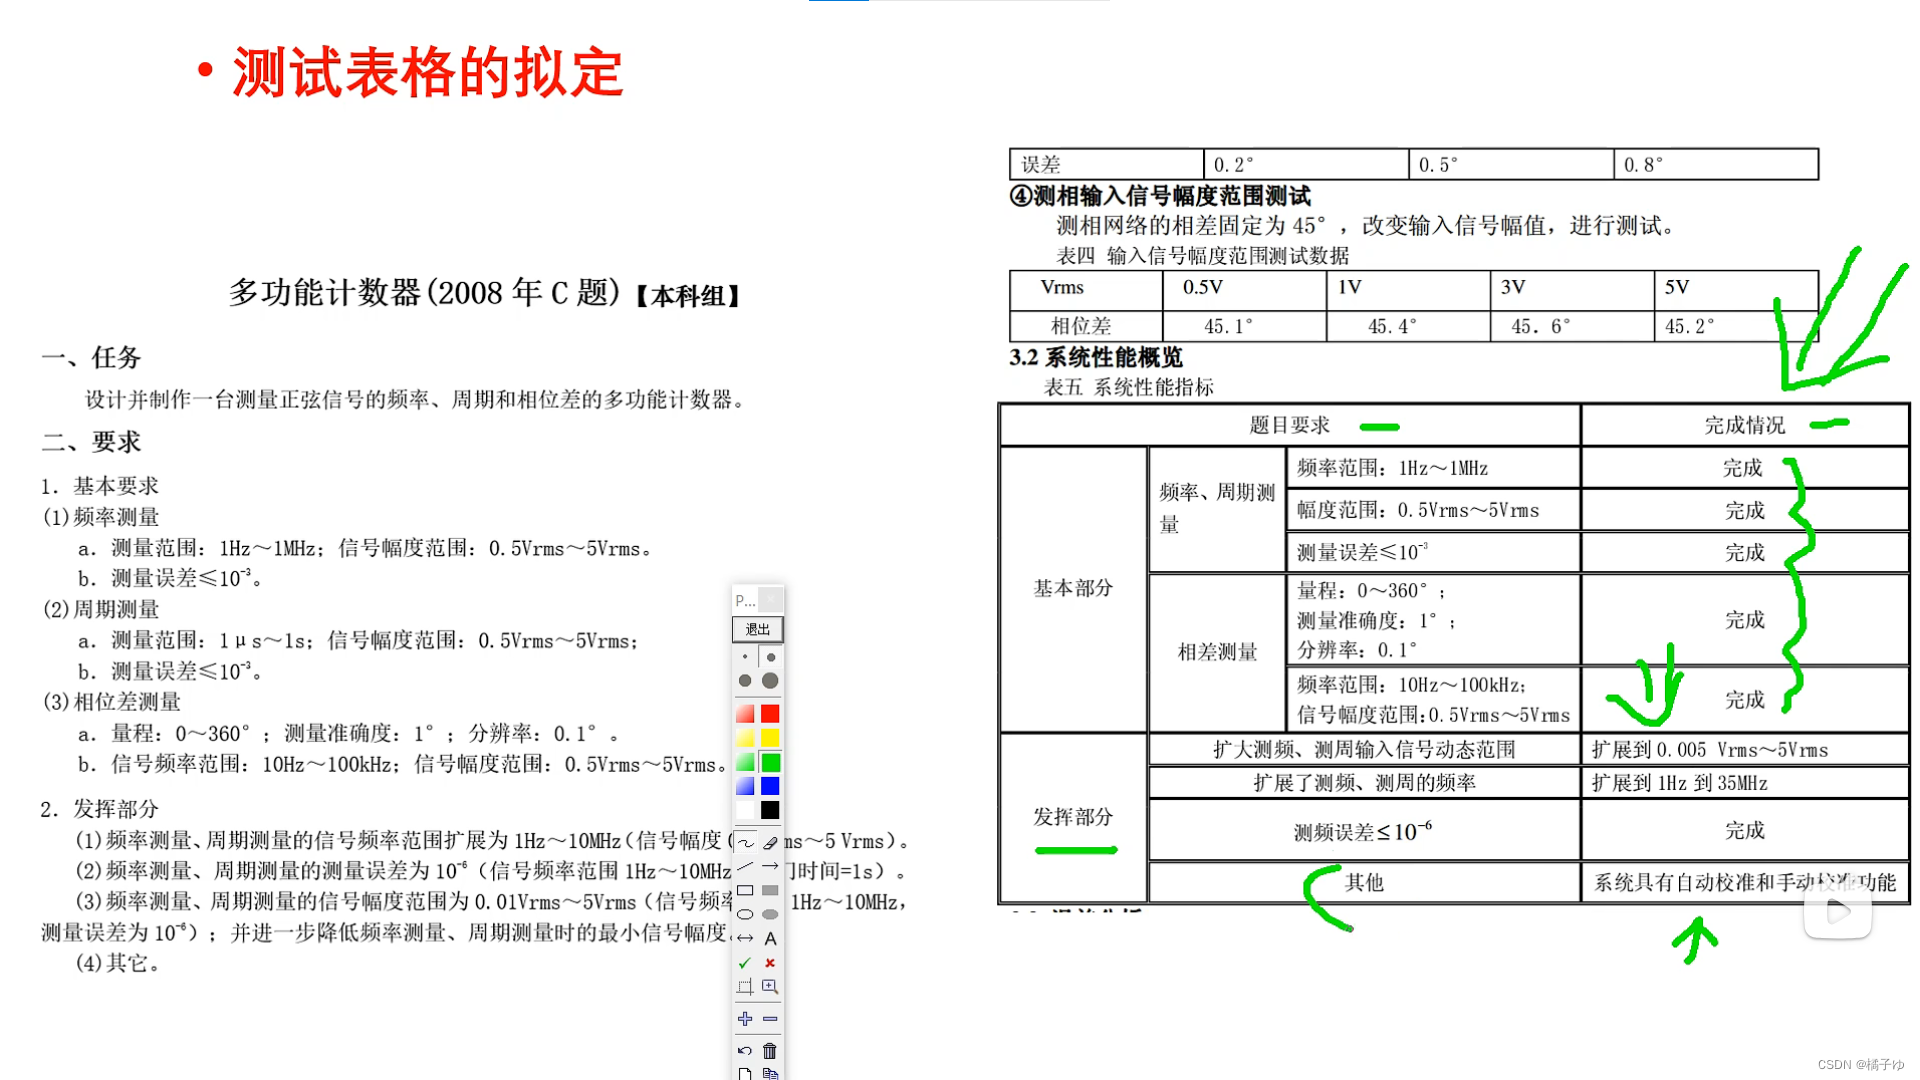This screenshot has height=1080, width=1920.
Task: Click the cell 发挥部分
Action: point(1073,817)
